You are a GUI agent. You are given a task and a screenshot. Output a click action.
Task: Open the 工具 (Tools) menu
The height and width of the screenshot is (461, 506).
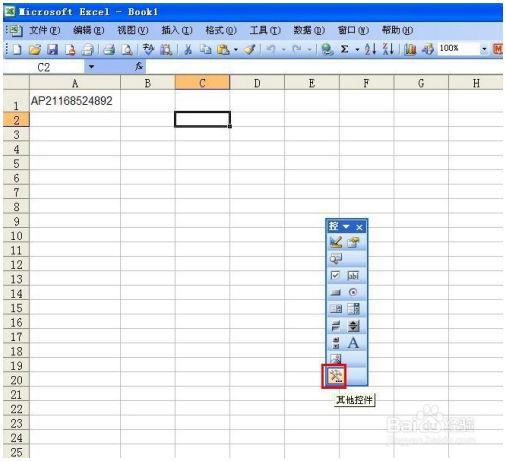click(x=265, y=31)
